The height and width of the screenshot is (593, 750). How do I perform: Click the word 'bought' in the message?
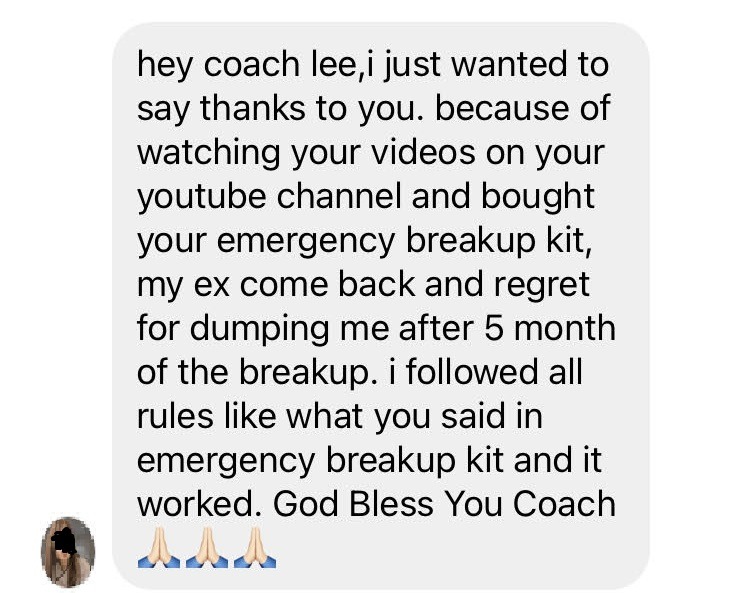(538, 196)
